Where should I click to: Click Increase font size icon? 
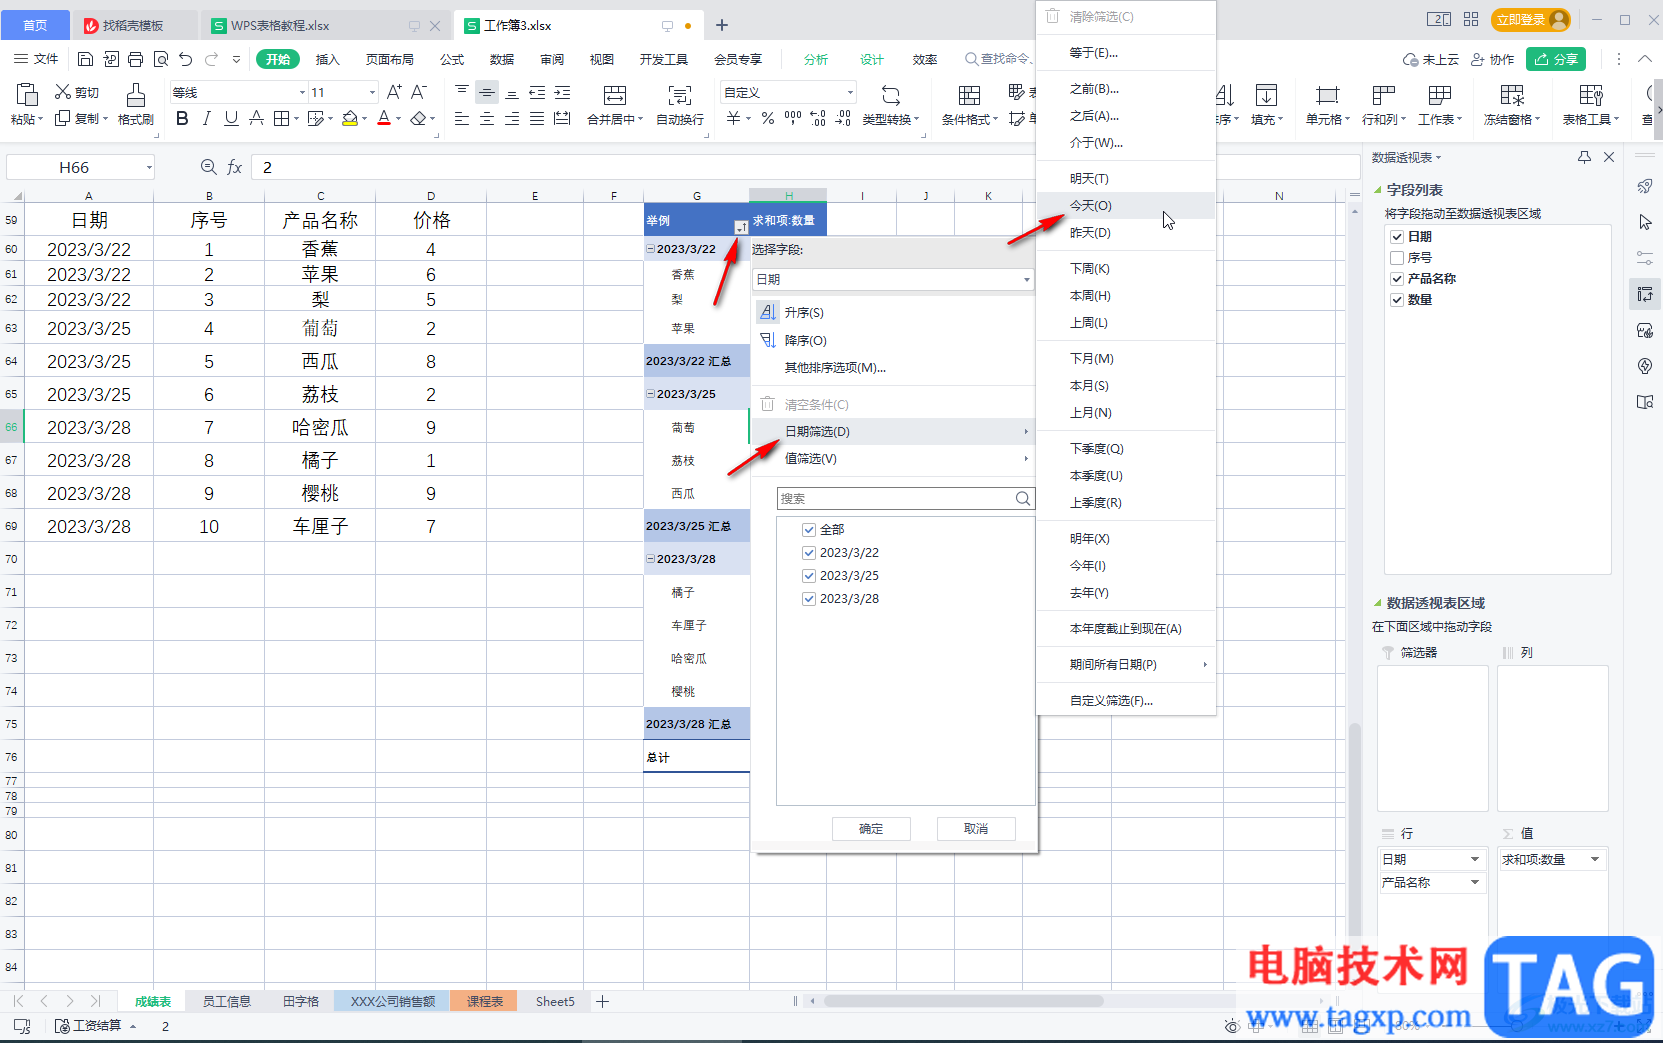point(394,92)
